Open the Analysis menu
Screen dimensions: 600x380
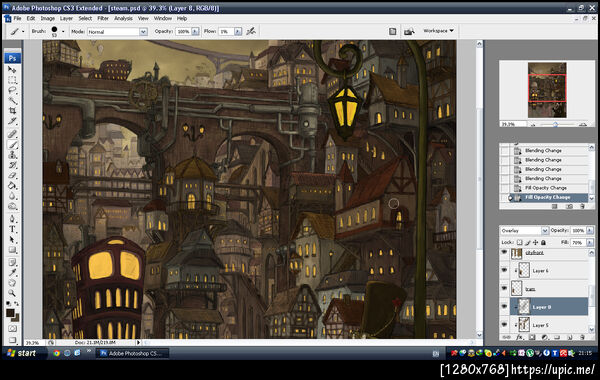click(x=123, y=18)
